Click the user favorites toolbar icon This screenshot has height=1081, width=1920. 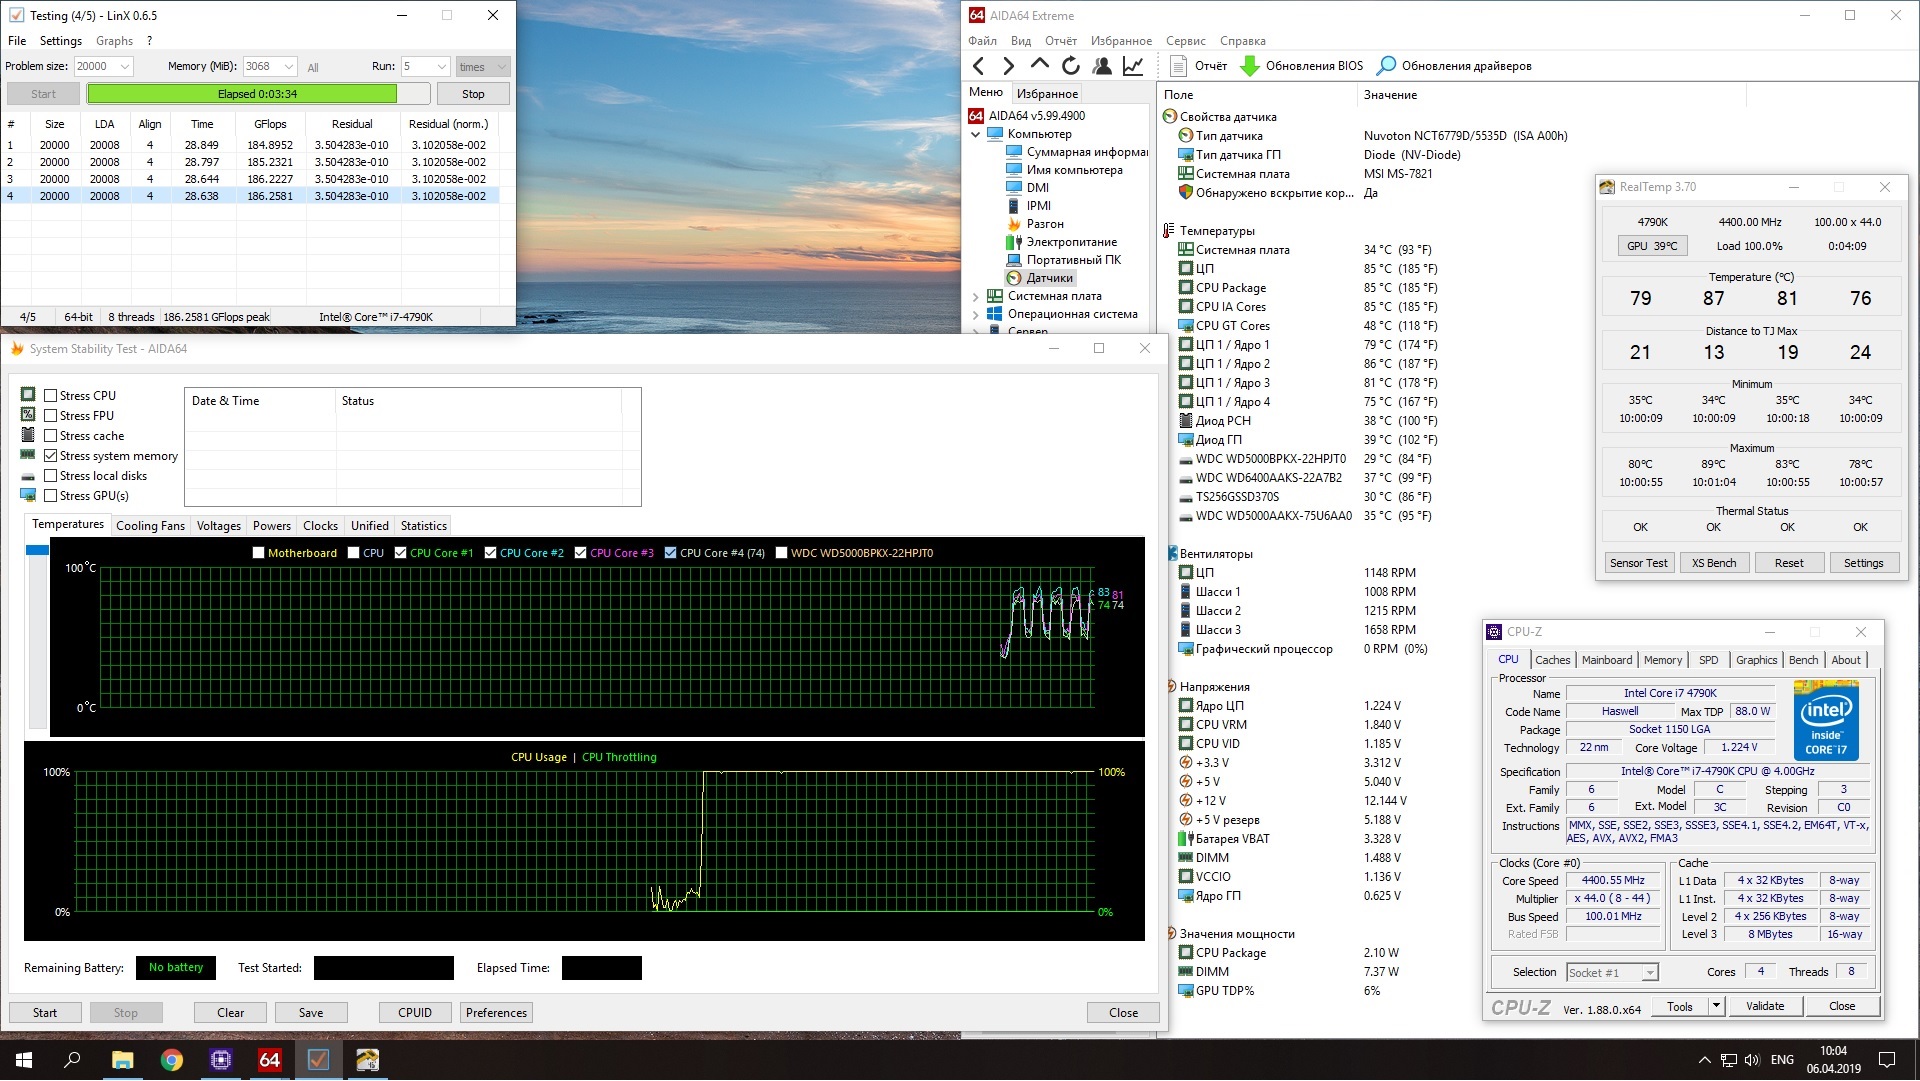pos(1102,66)
